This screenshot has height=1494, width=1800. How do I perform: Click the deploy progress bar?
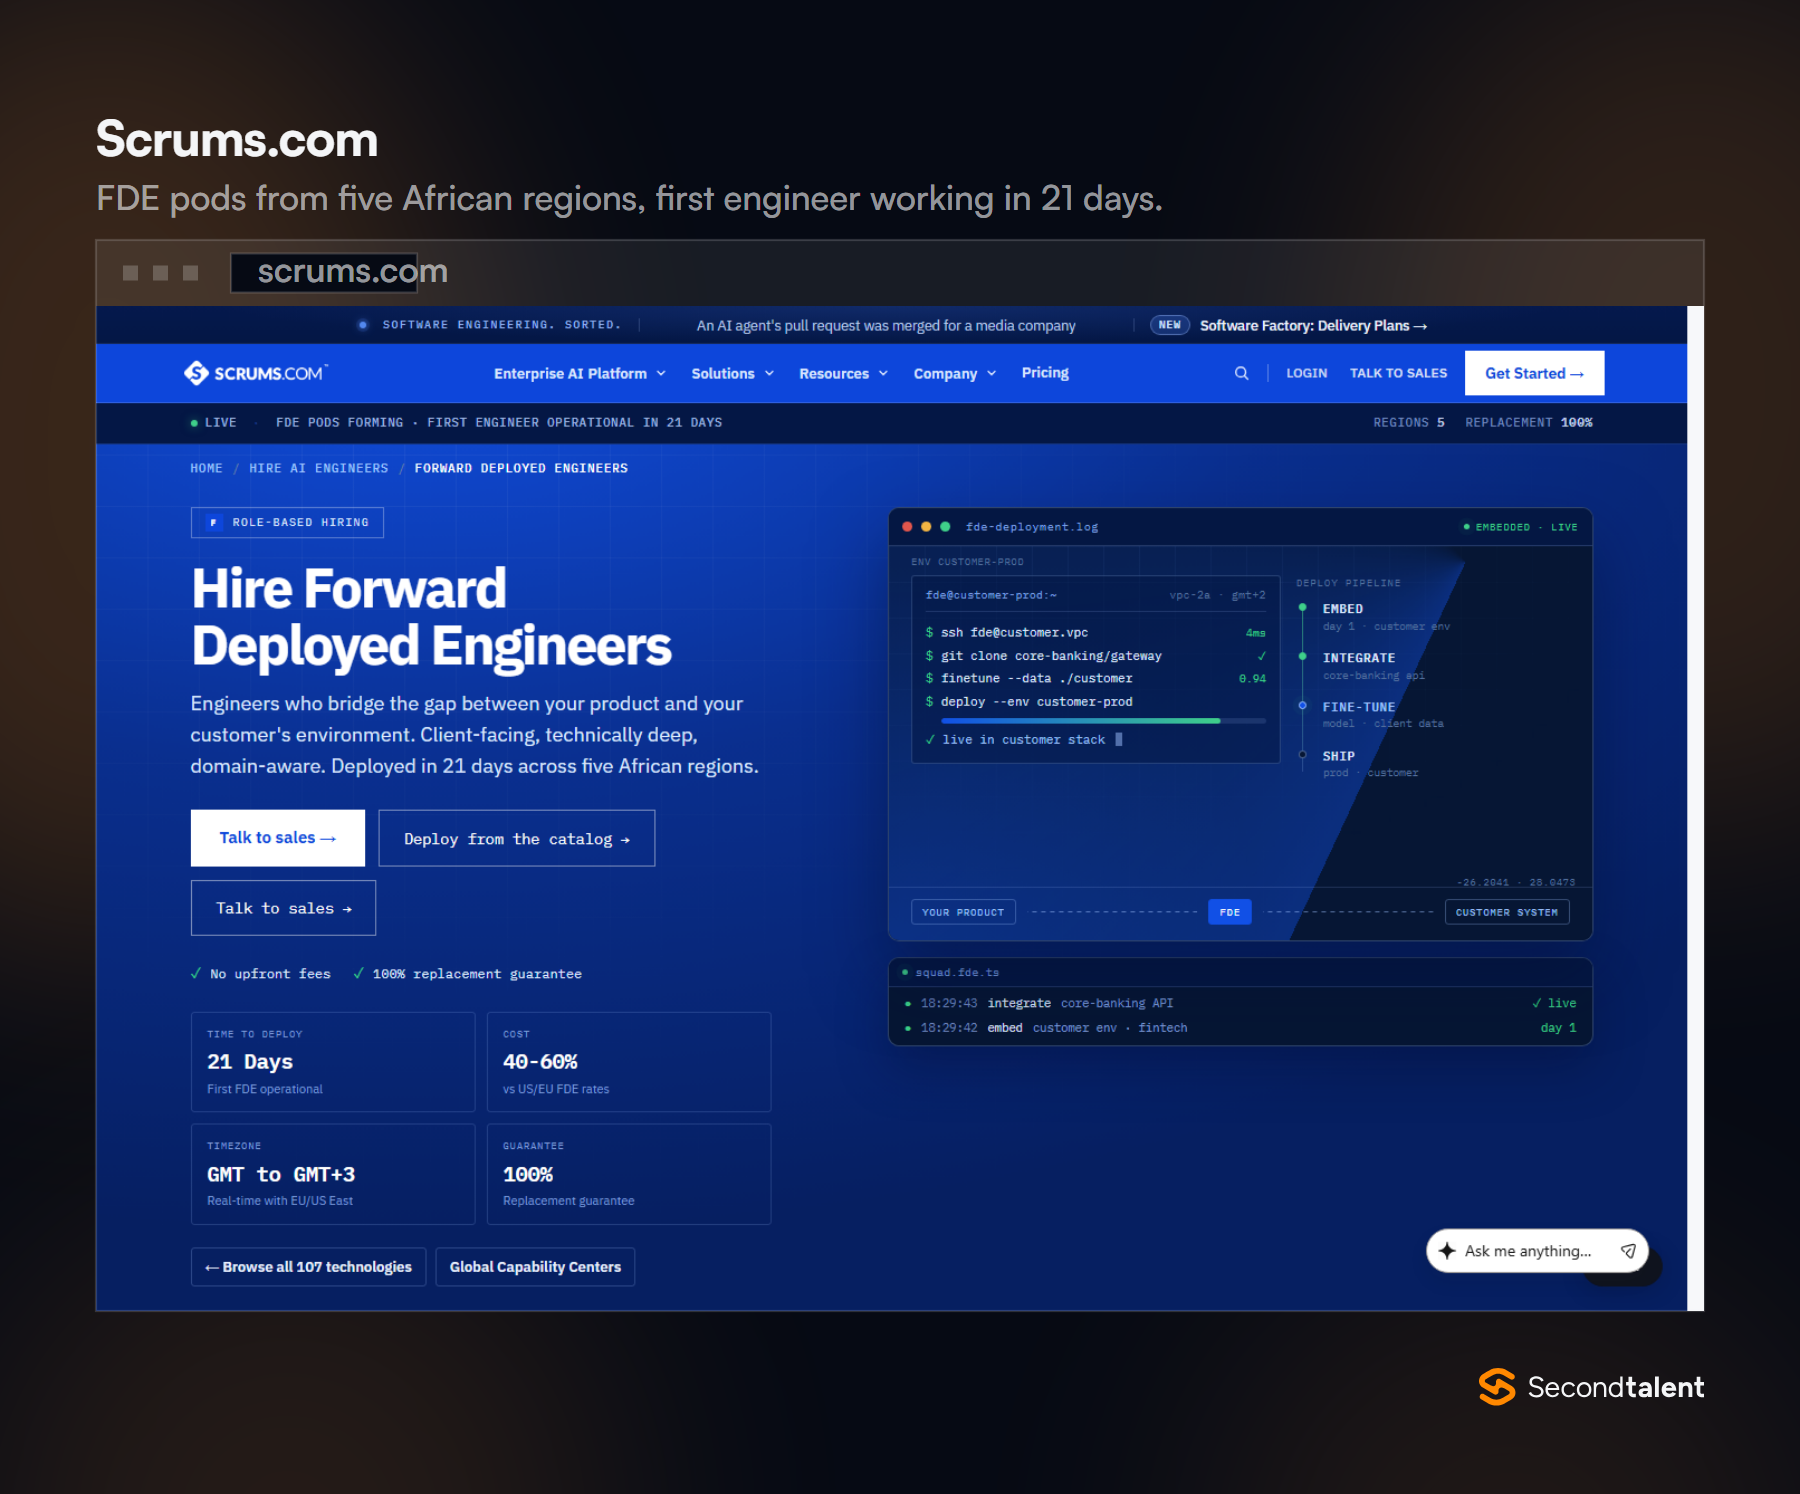pyautogui.click(x=1103, y=720)
